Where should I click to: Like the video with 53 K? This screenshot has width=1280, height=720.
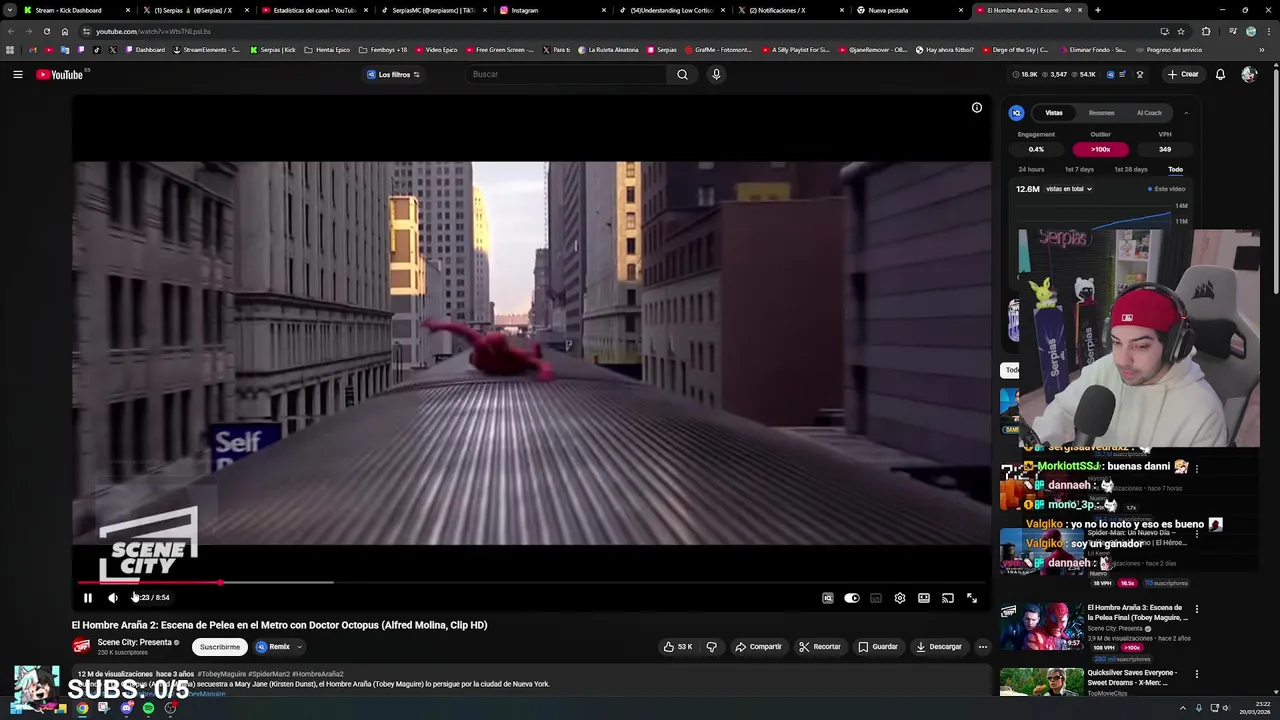click(x=677, y=647)
